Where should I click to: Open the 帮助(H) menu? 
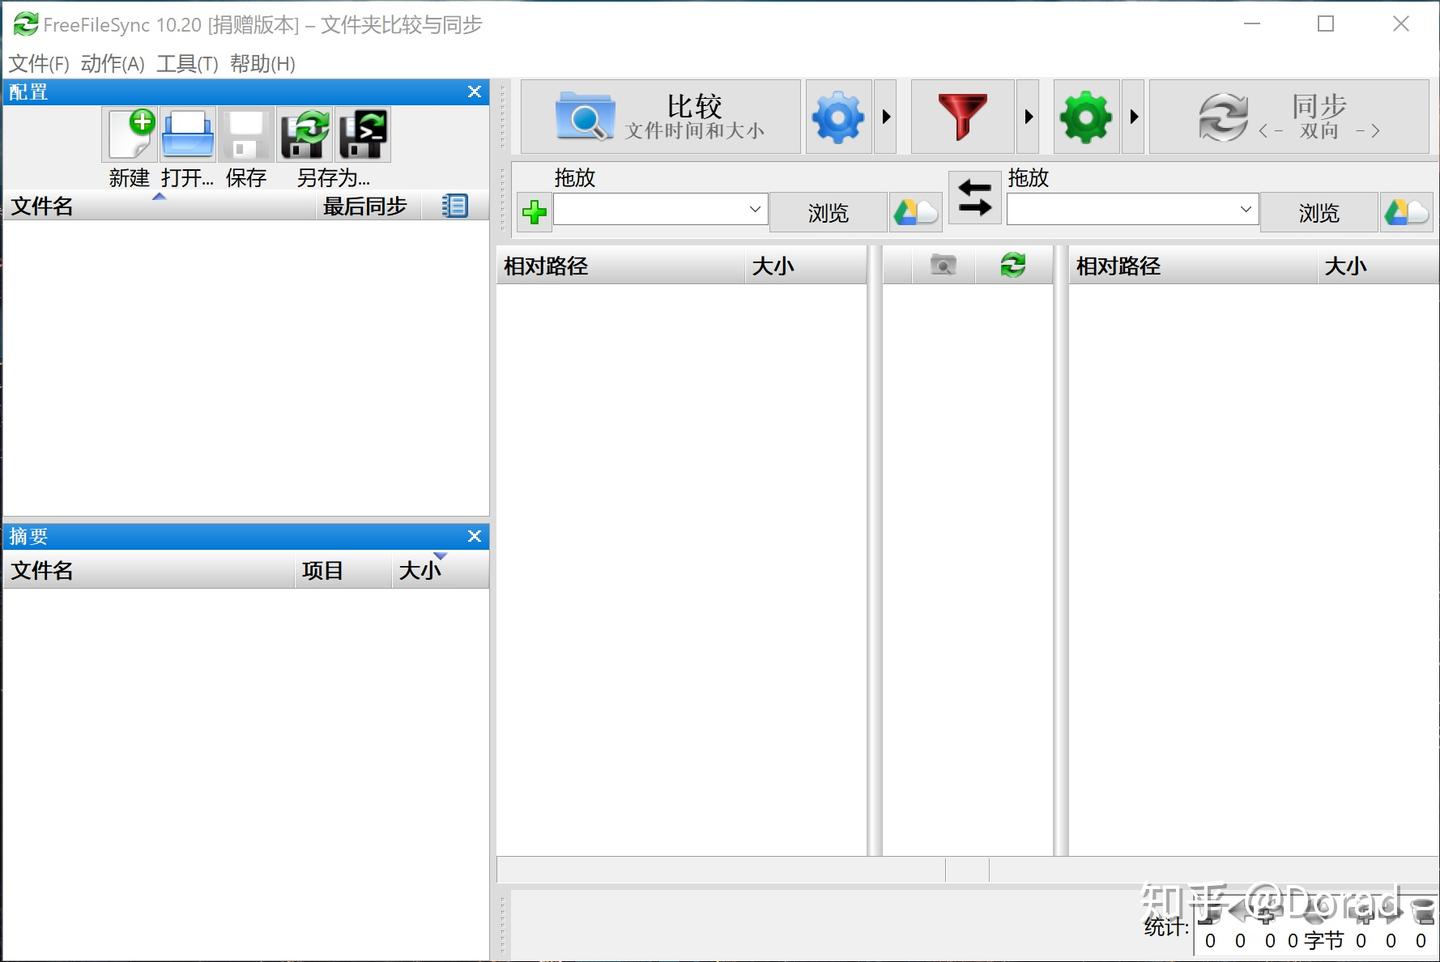[x=262, y=63]
